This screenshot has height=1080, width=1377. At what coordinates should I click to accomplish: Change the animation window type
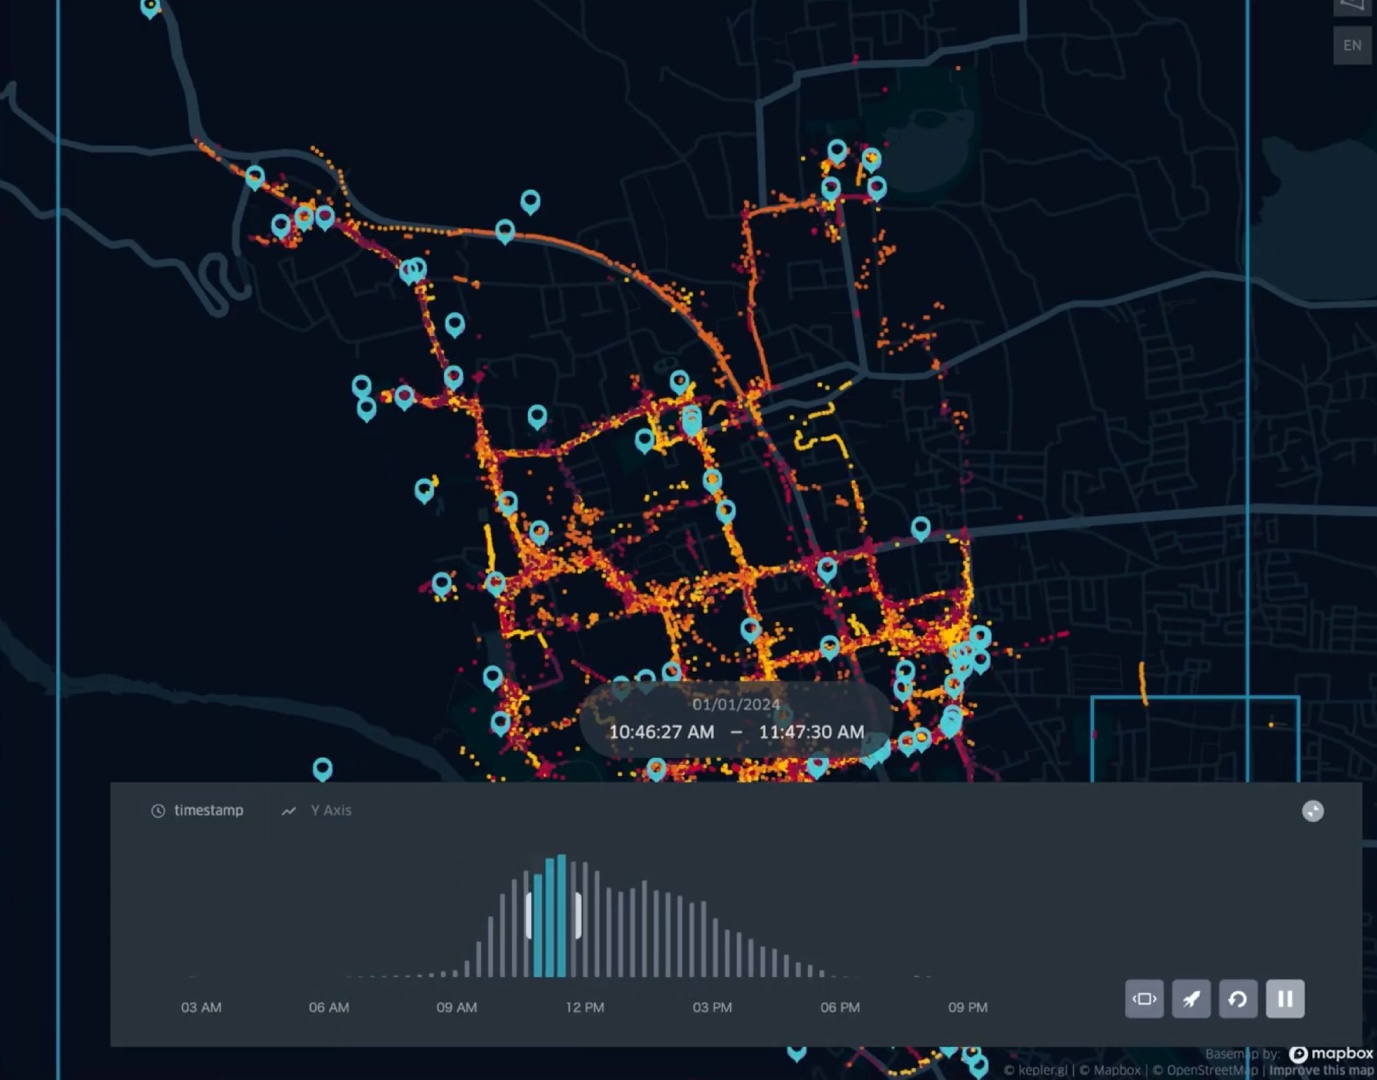click(x=1144, y=998)
